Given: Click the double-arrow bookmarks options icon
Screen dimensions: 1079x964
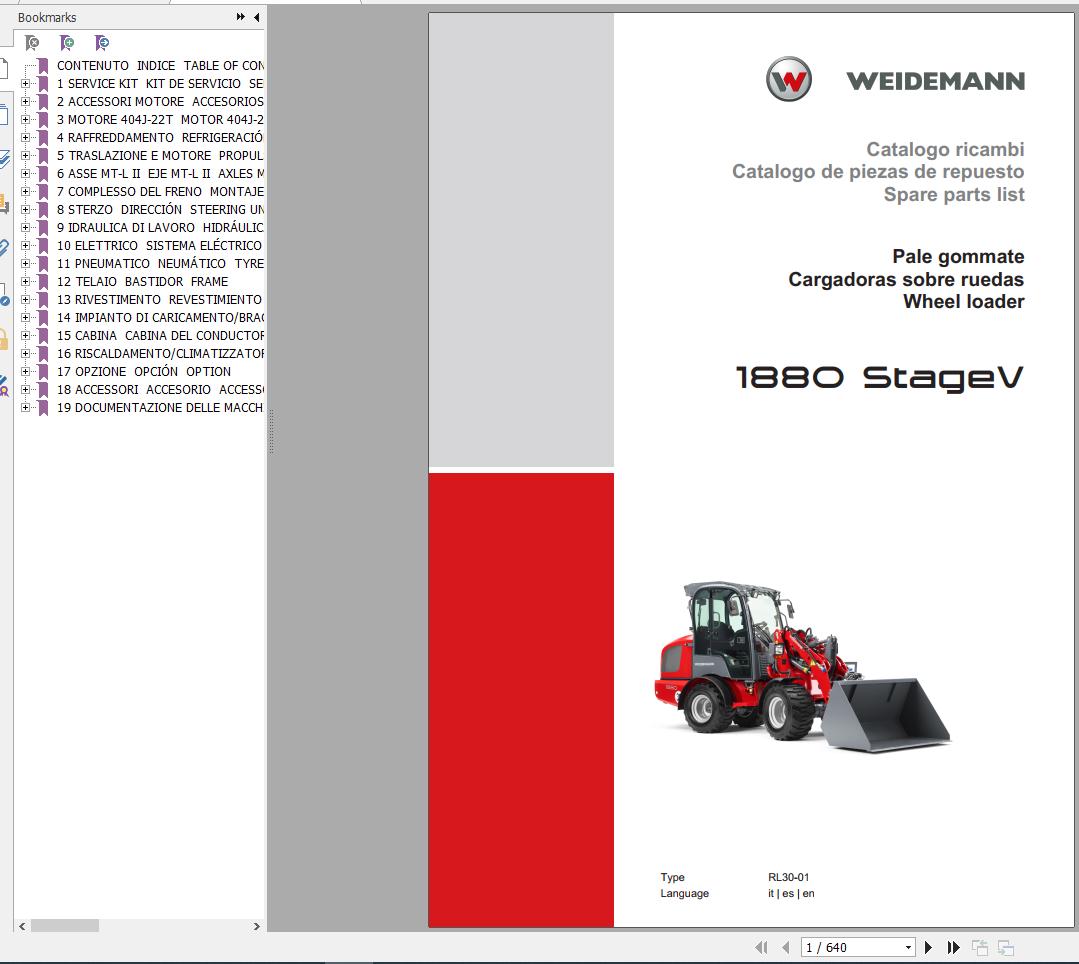Looking at the screenshot, I should pos(240,17).
